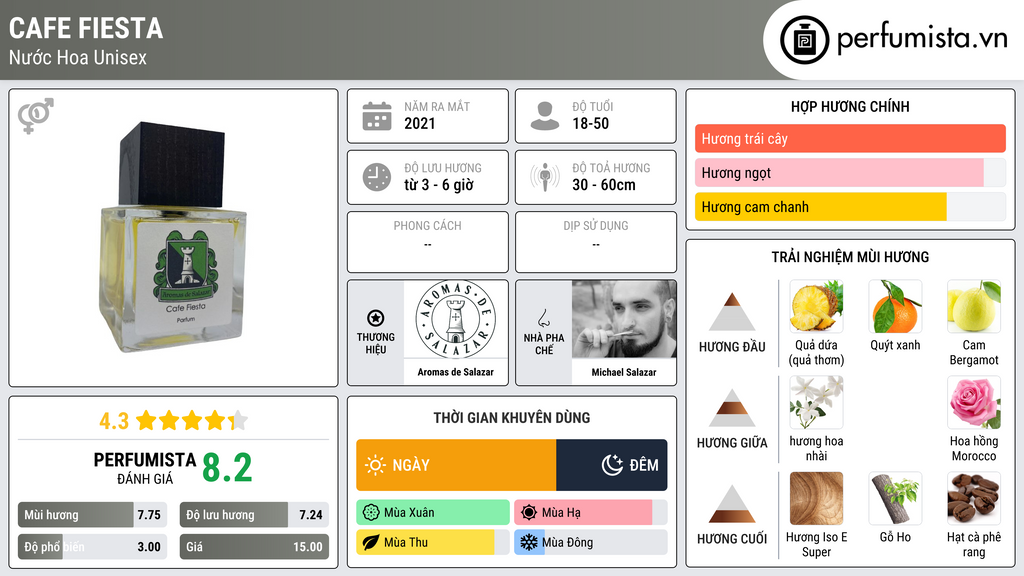Select the Quýt xanh mandarin note image
Image resolution: width=1024 pixels, height=576 pixels.
[895, 307]
